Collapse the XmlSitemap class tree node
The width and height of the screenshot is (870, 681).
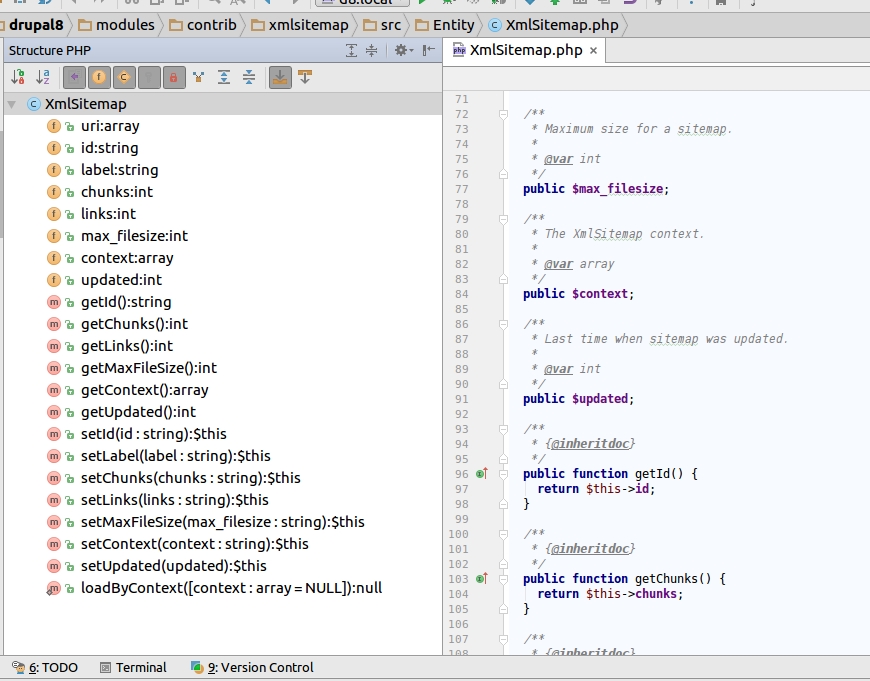[12, 104]
